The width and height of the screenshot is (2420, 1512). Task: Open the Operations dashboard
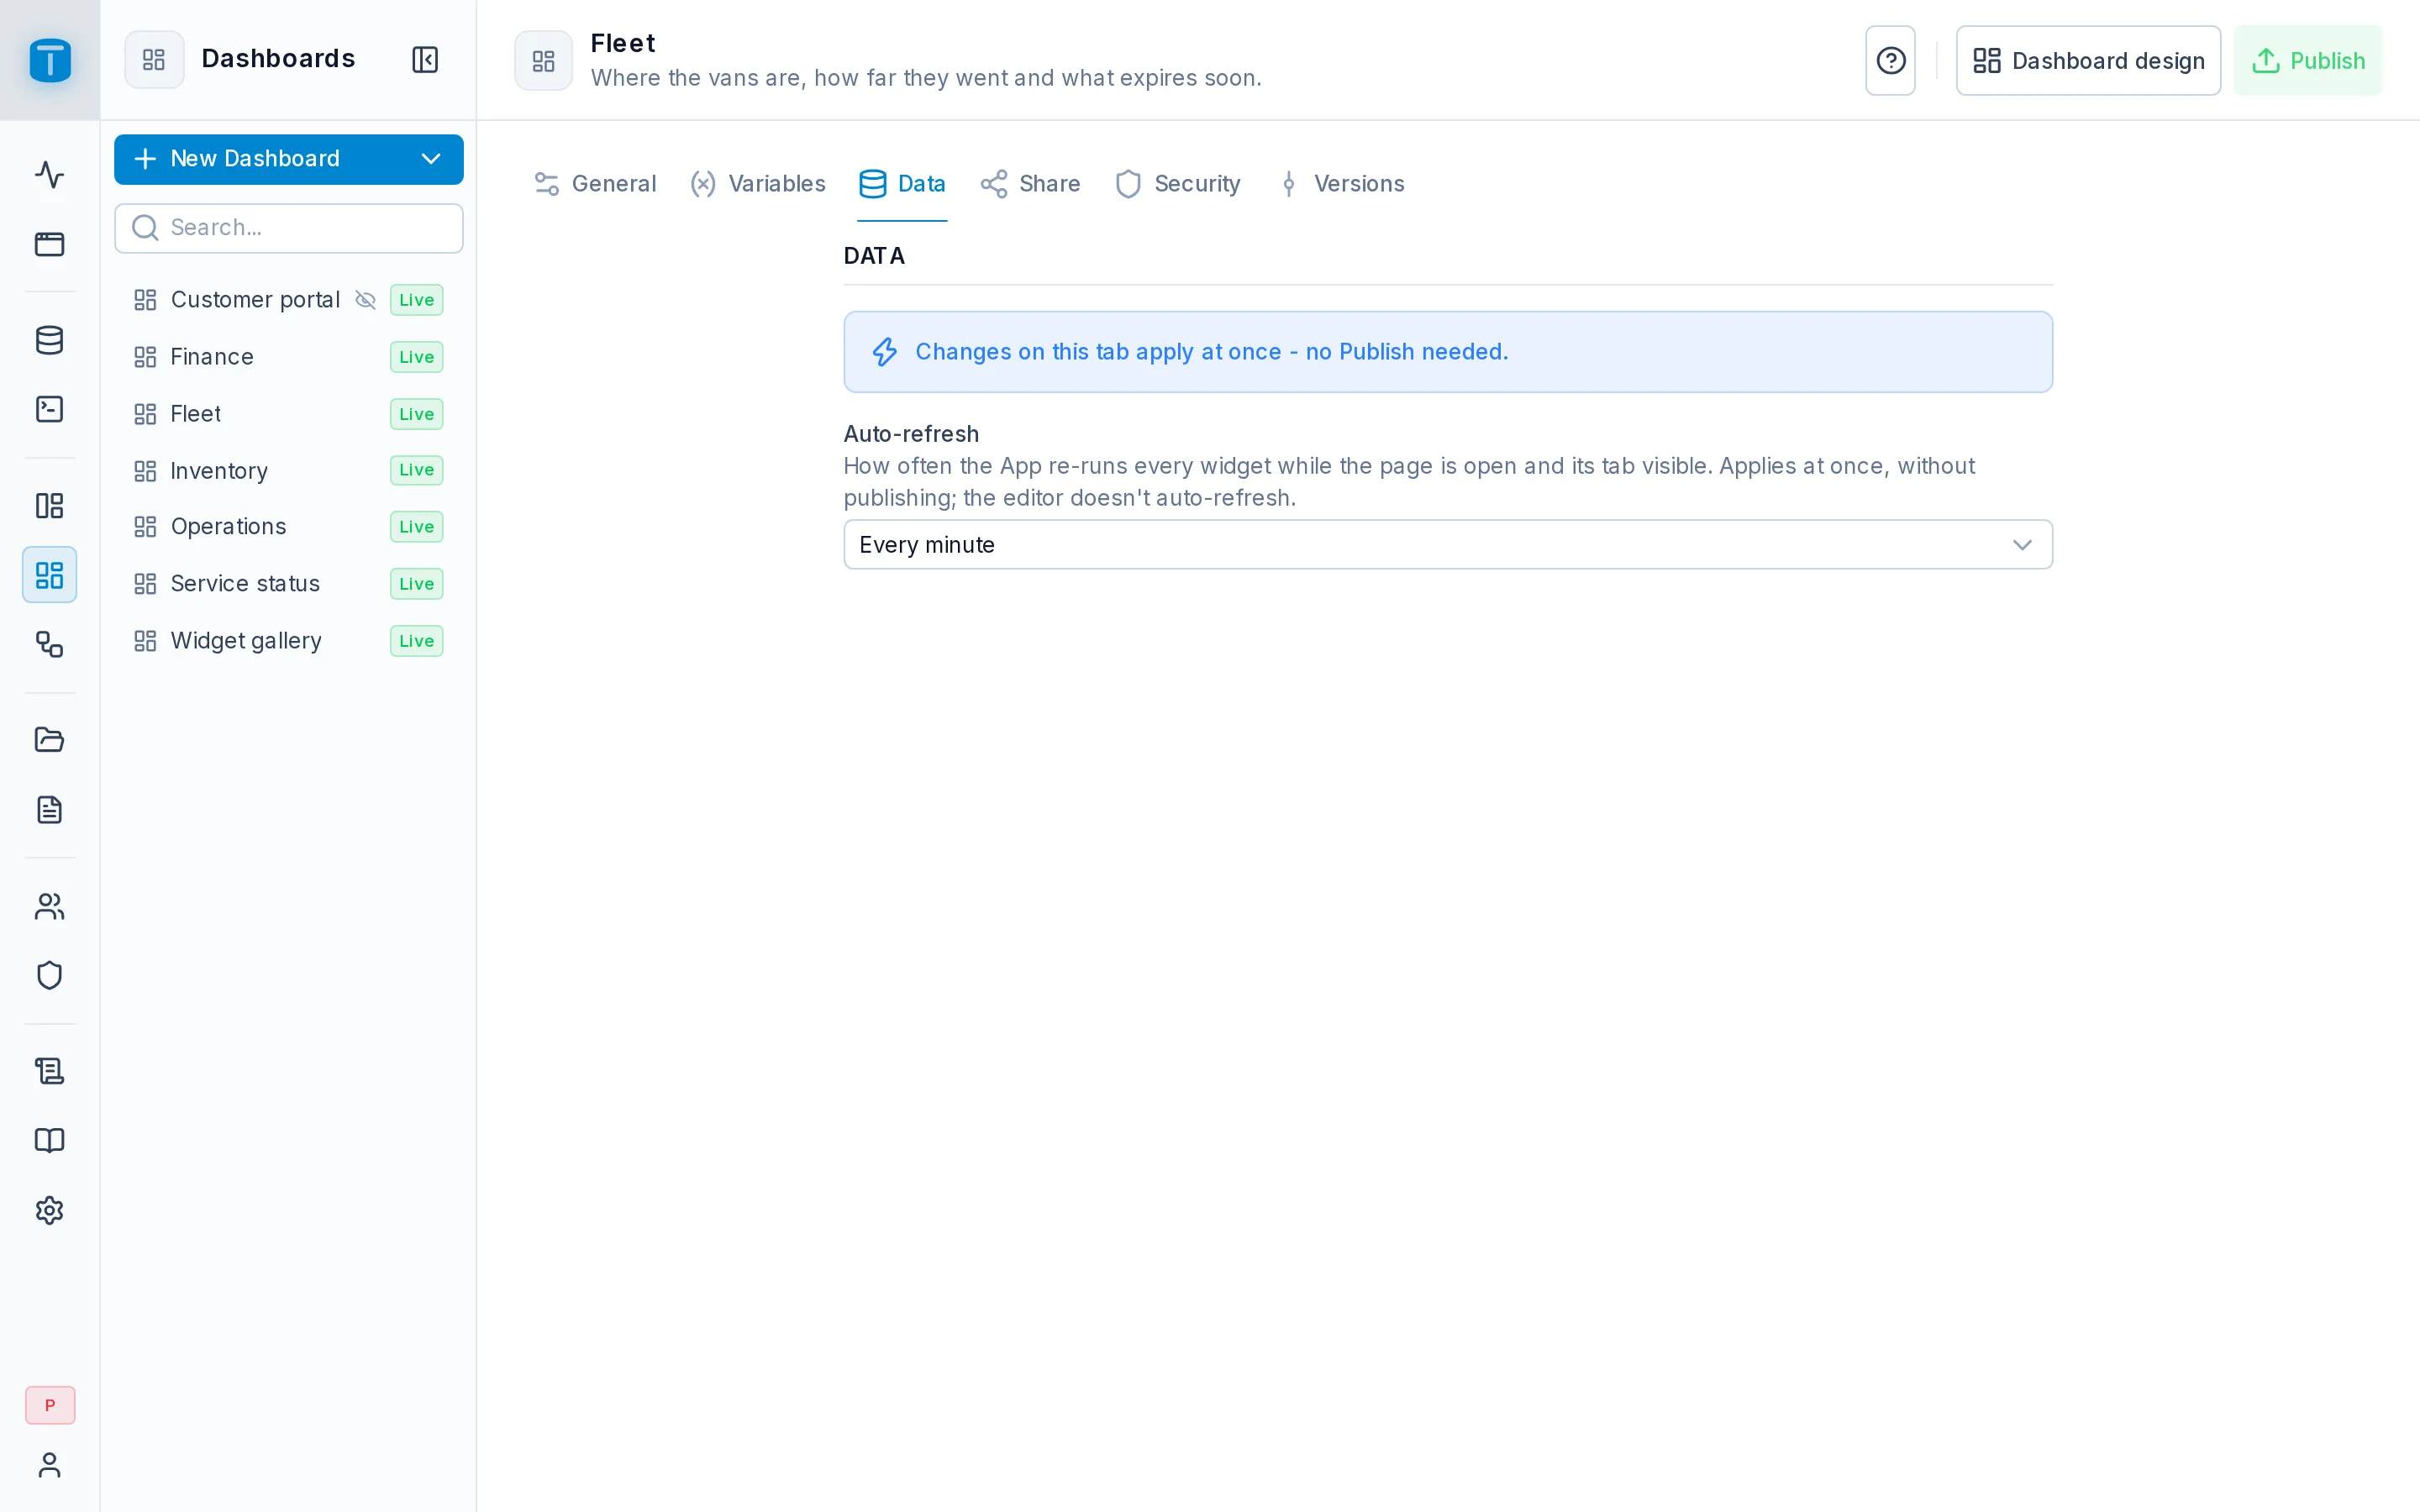pyautogui.click(x=288, y=527)
